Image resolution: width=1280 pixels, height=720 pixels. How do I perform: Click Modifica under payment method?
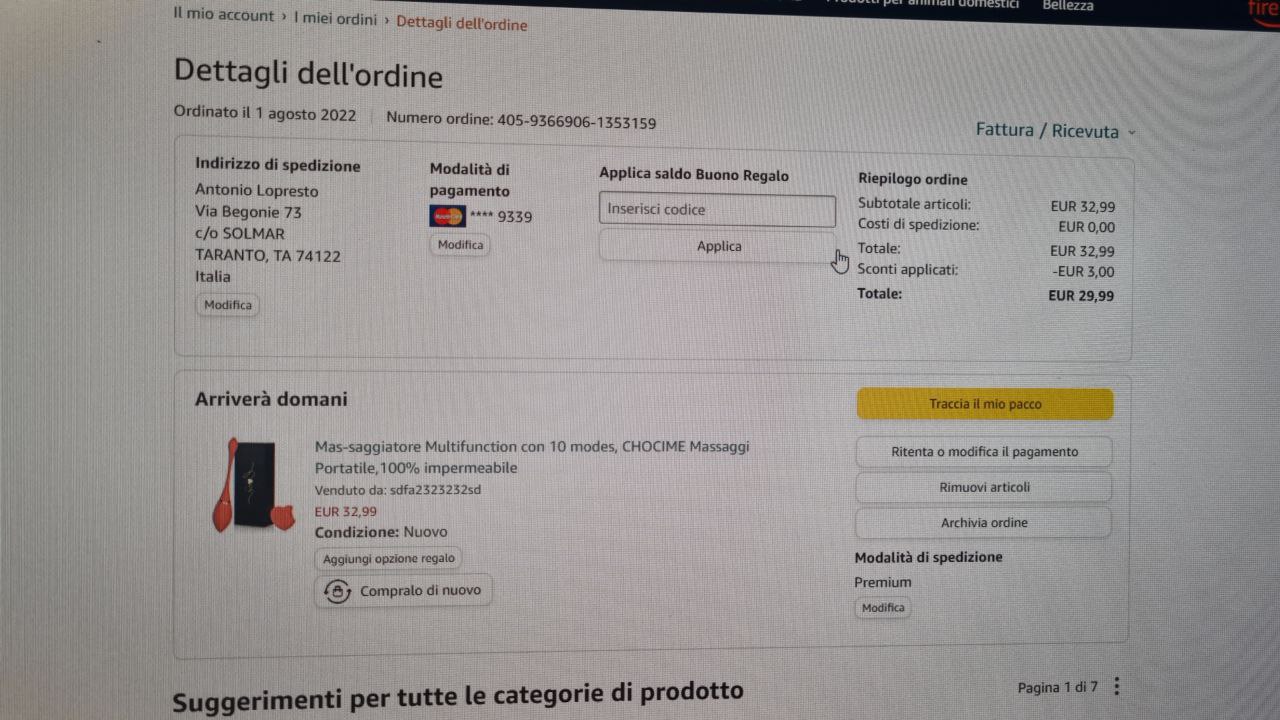coord(460,245)
